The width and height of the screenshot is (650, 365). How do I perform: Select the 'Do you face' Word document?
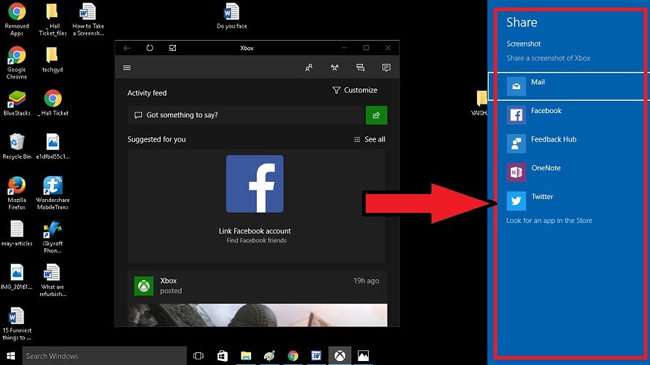tap(232, 17)
